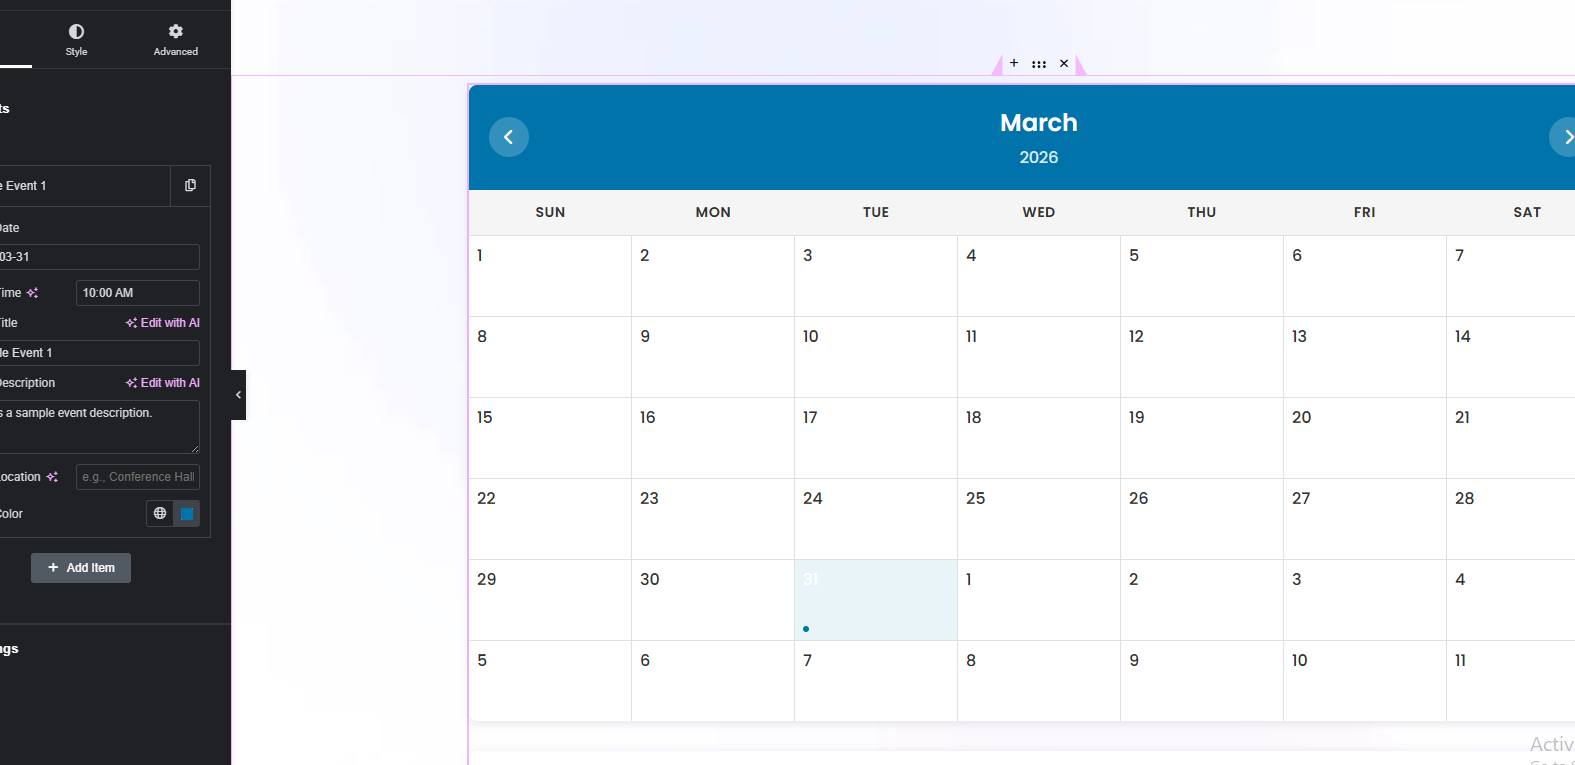Hide the editor panel with the side chevron
This screenshot has width=1575, height=765.
tap(238, 394)
